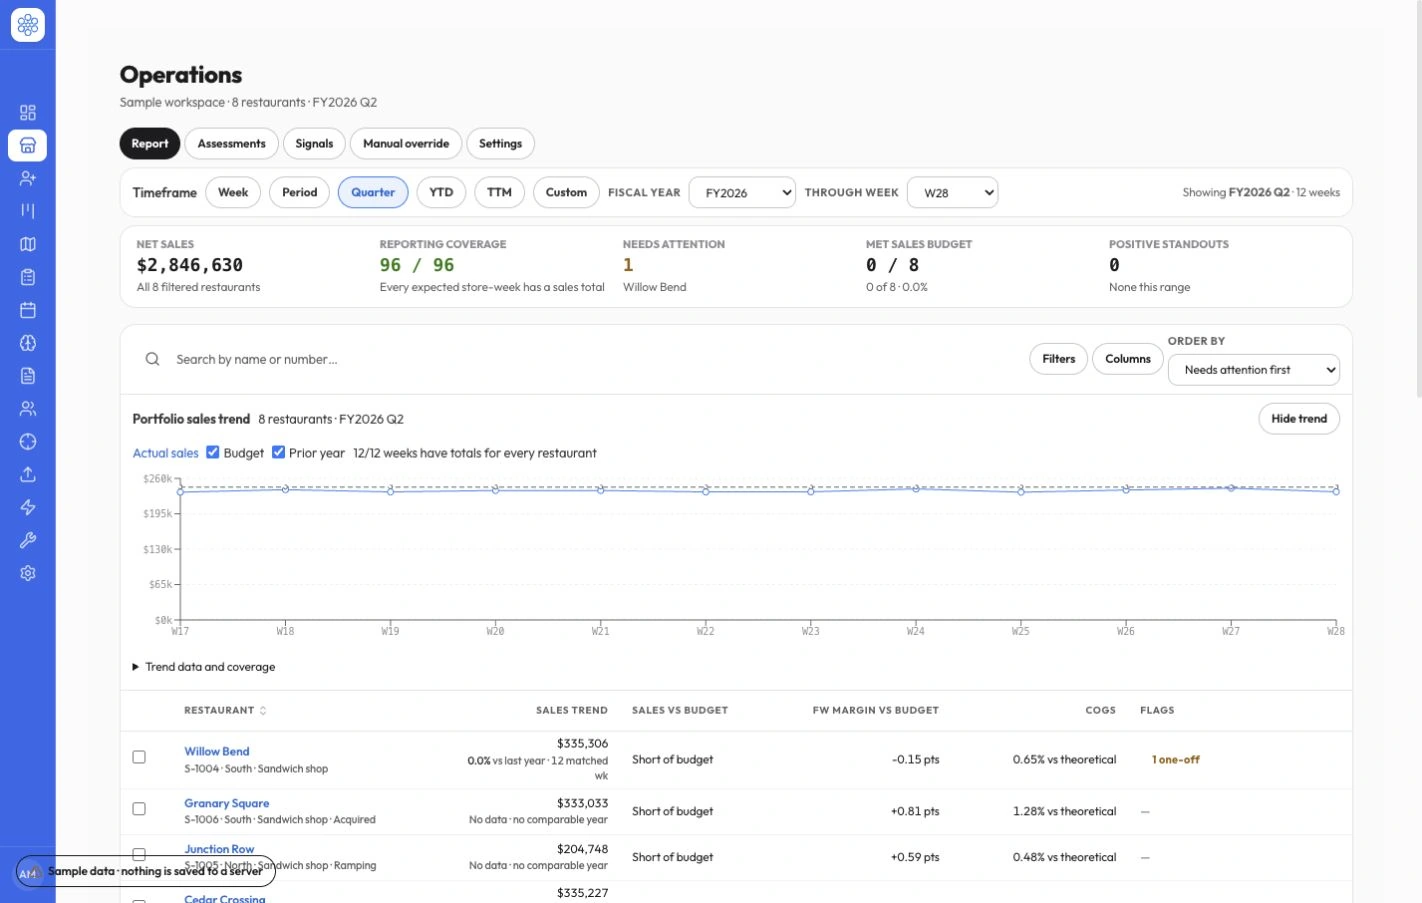Click the fork and knife sidebar icon
The width and height of the screenshot is (1422, 903).
pos(28,211)
